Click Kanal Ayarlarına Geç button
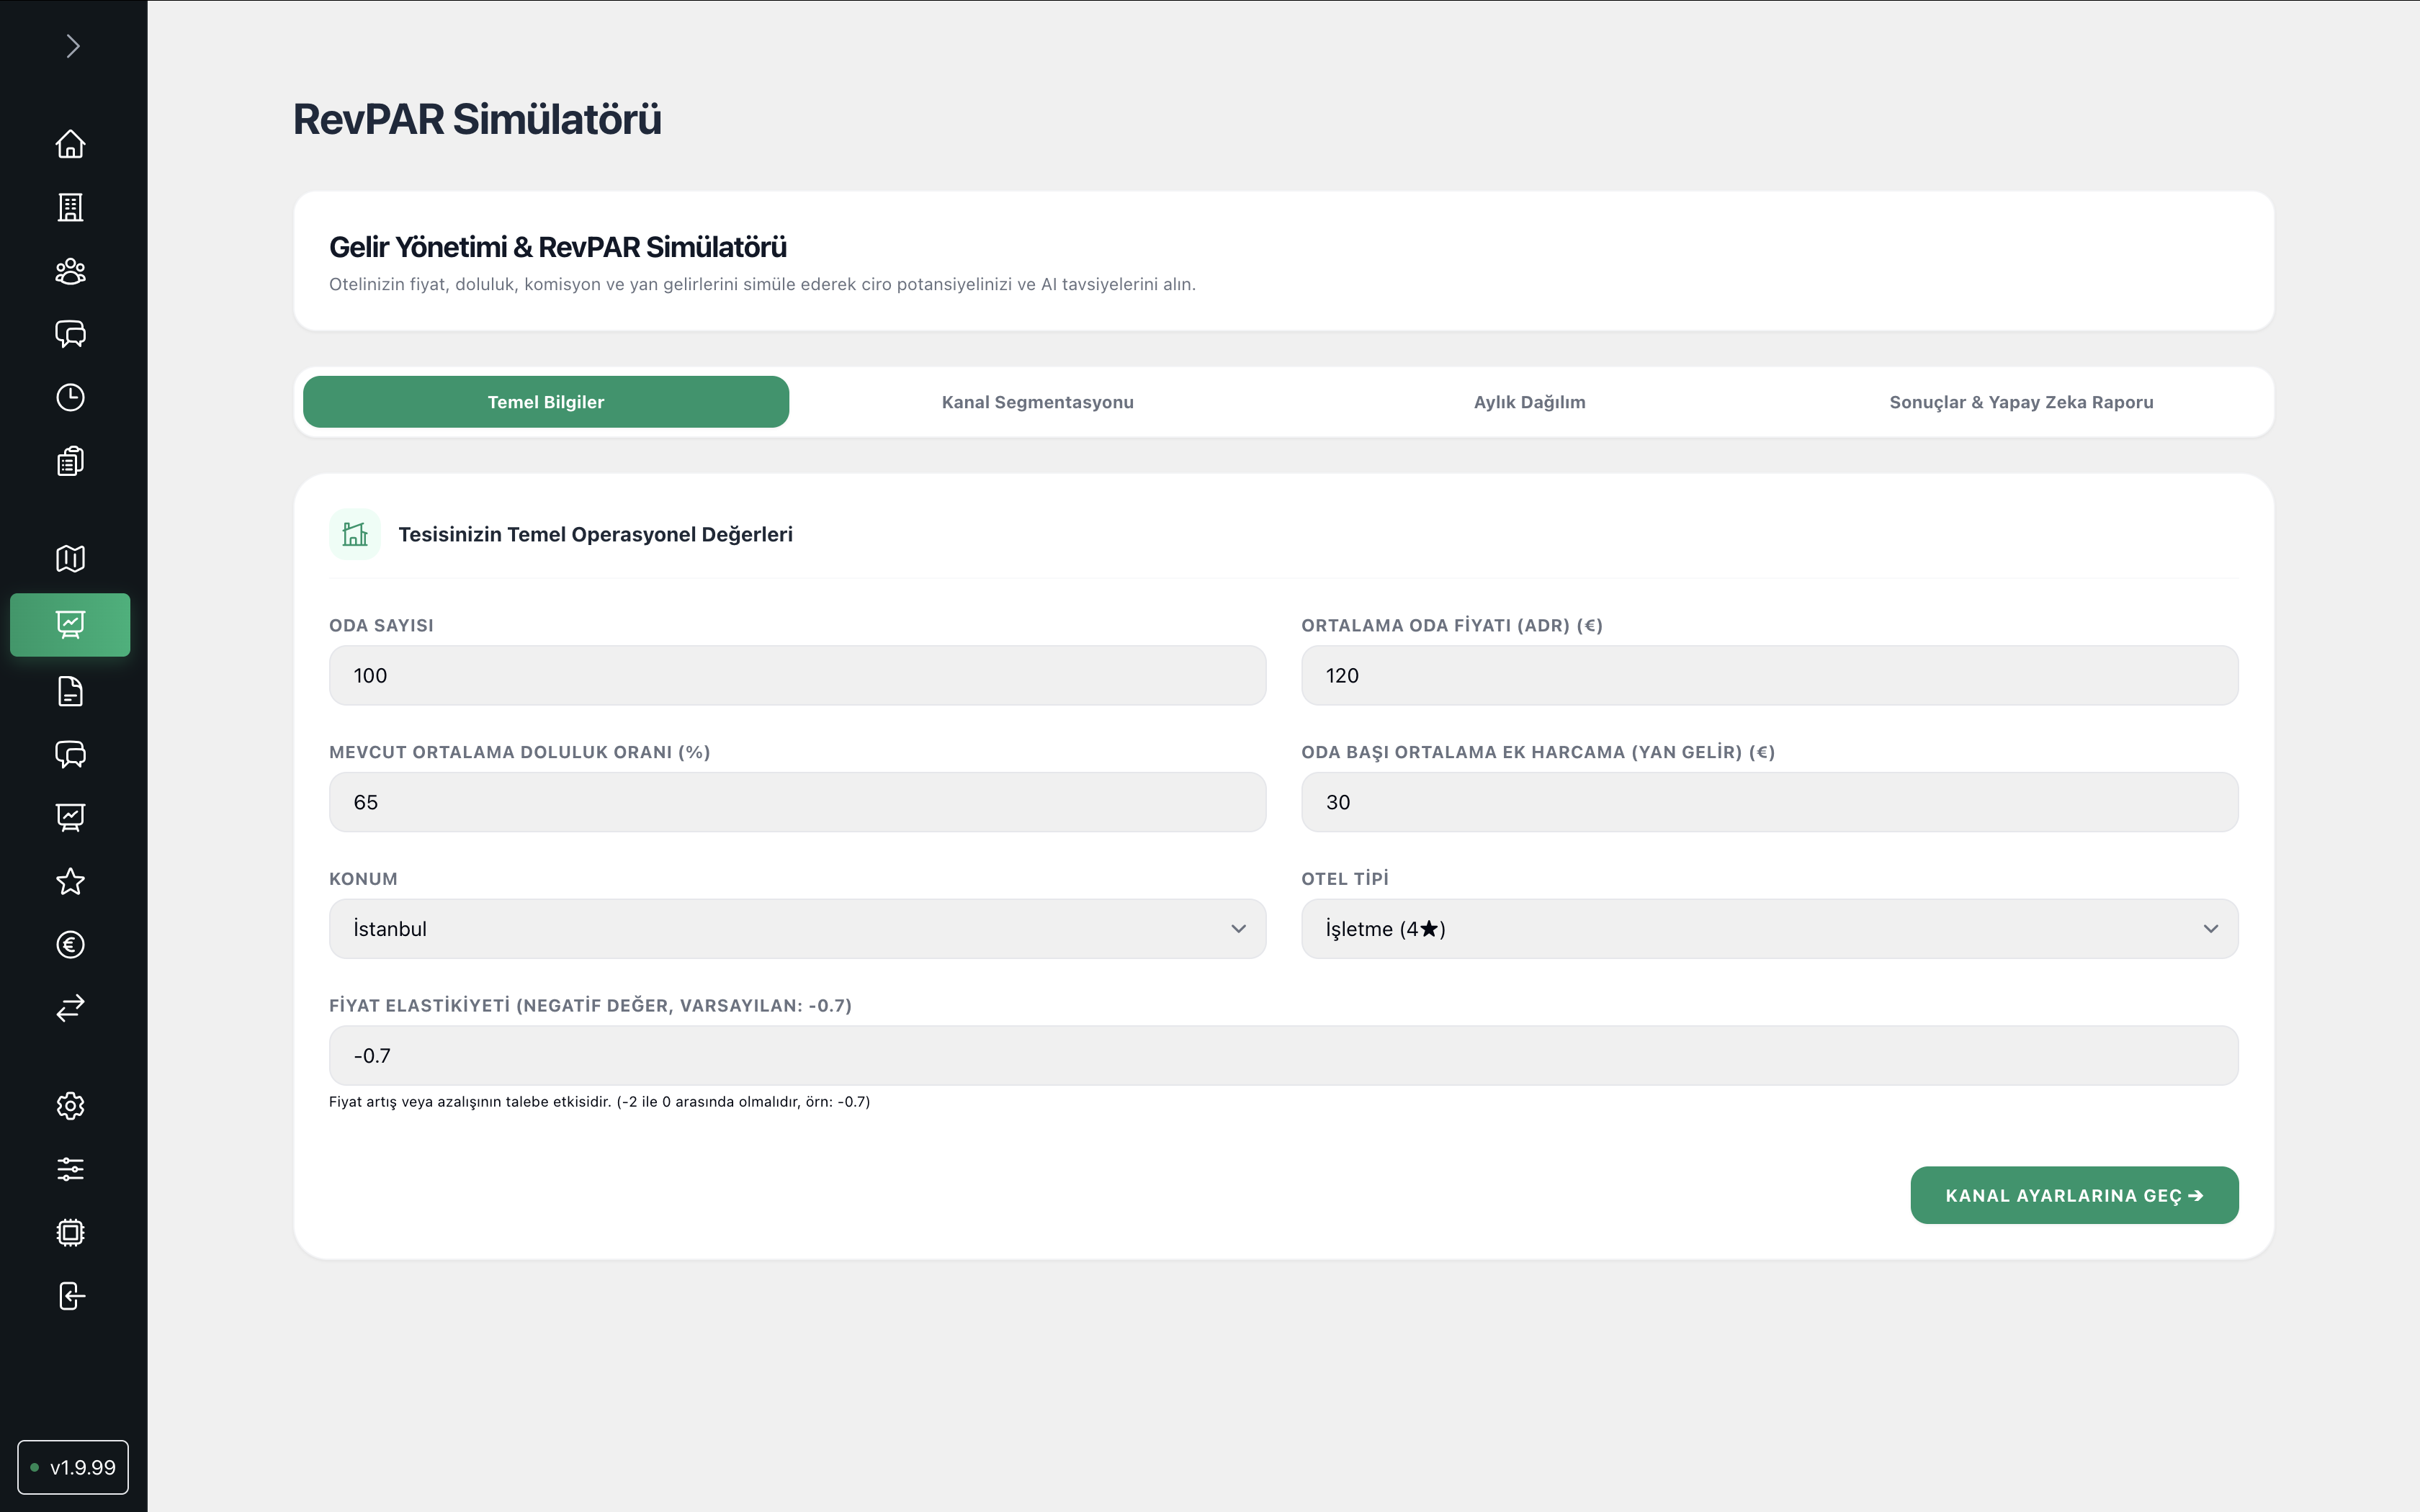 click(x=2074, y=1195)
